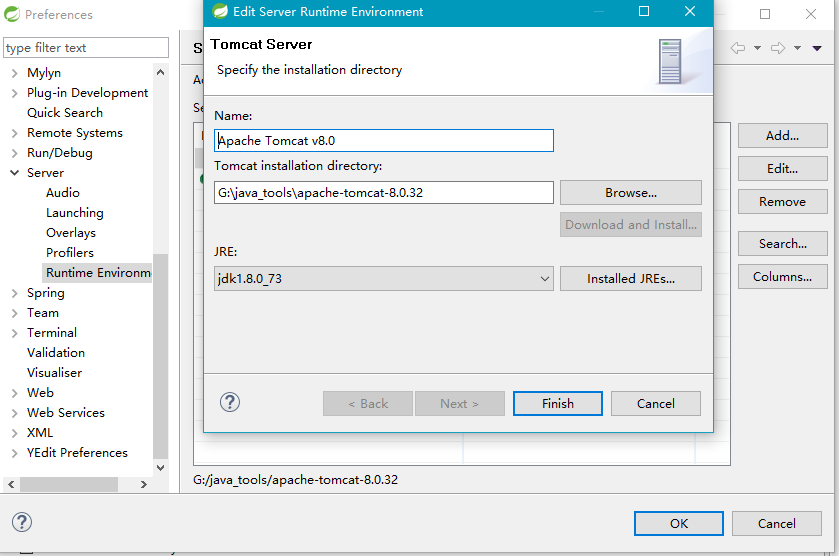
Task: Expand the Mylyn tree node
Action: (x=14, y=73)
